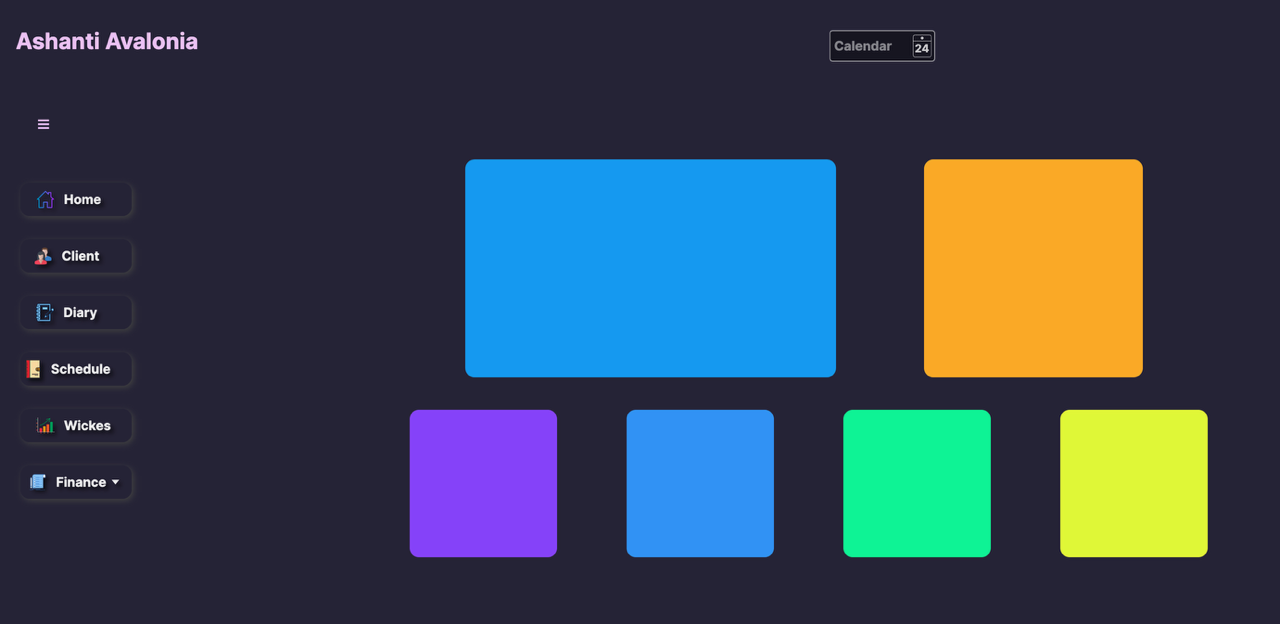Open the large blue dashboard card
Viewport: 1280px width, 624px height.
tap(650, 268)
